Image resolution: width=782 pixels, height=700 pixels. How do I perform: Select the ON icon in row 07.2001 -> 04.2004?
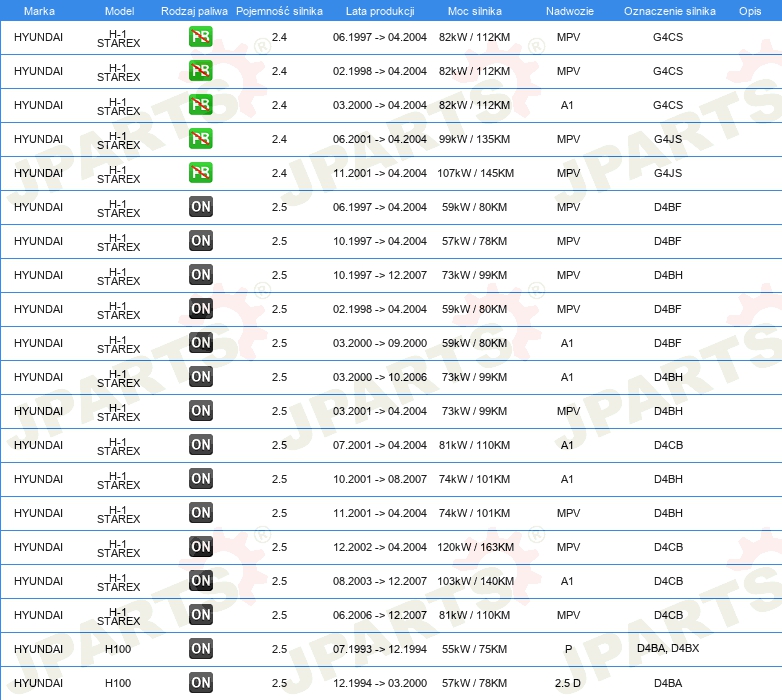tap(200, 444)
